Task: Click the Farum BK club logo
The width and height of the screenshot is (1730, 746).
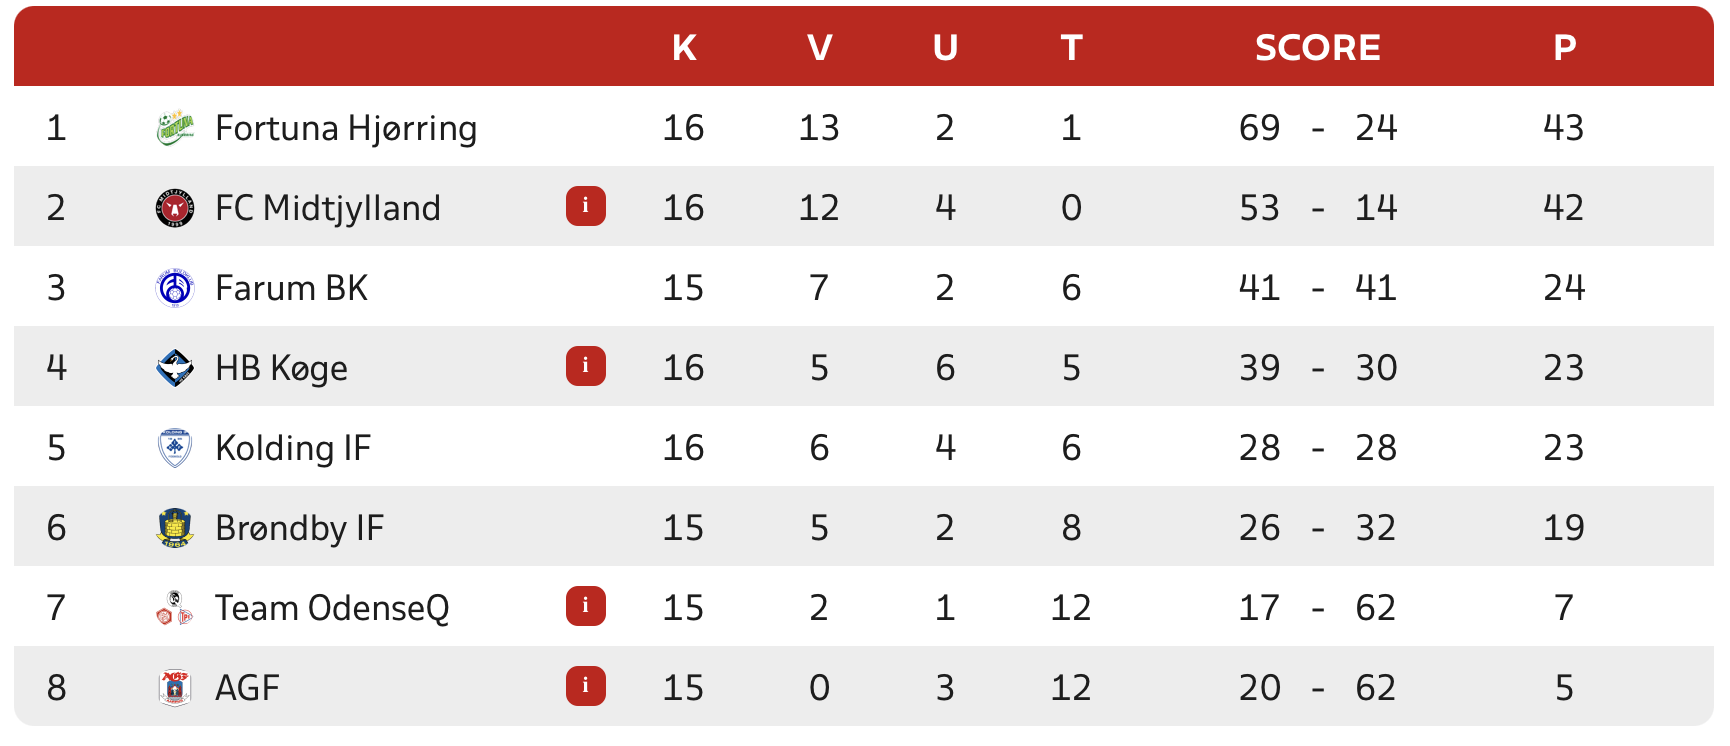Action: point(175,288)
